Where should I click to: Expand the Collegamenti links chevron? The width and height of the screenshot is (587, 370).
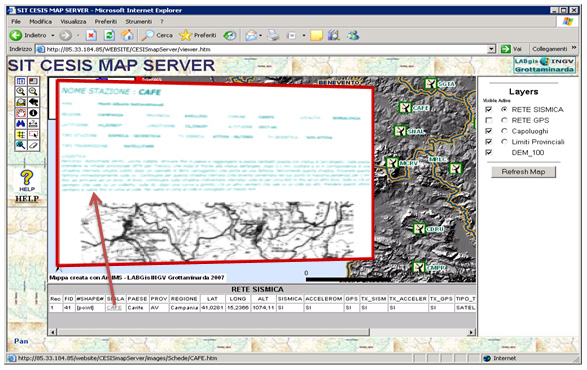point(574,48)
